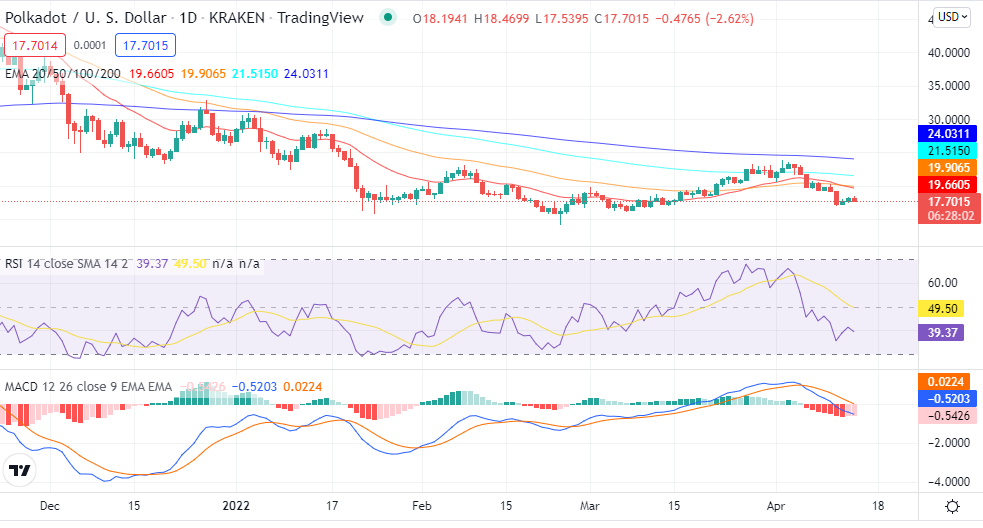Click the orange 19.9065 price axis label
This screenshot has height=528, width=983.
[x=947, y=167]
